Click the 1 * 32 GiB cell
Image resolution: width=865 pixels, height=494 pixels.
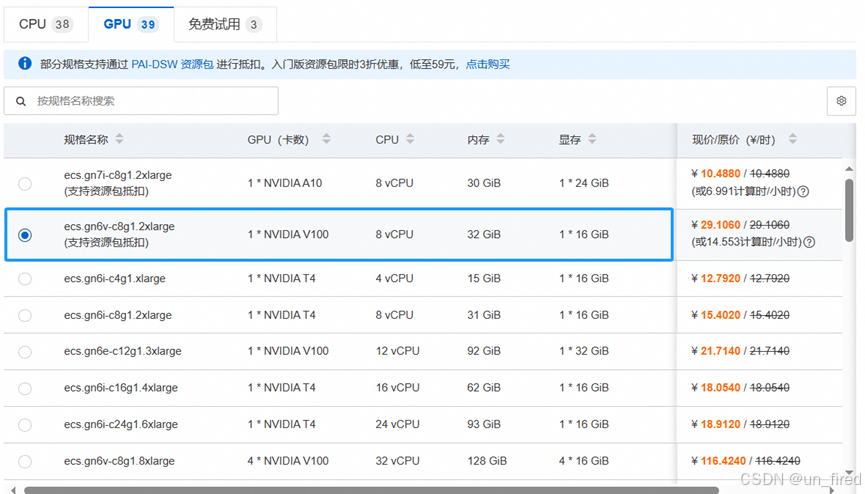[x=584, y=351]
